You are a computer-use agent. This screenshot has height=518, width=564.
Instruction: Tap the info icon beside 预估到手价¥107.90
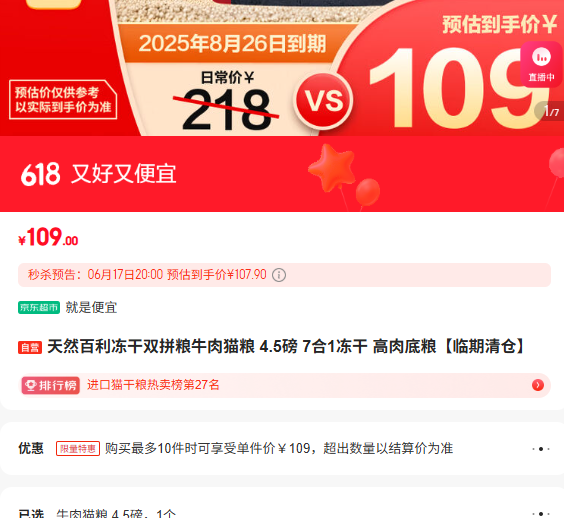point(279,275)
